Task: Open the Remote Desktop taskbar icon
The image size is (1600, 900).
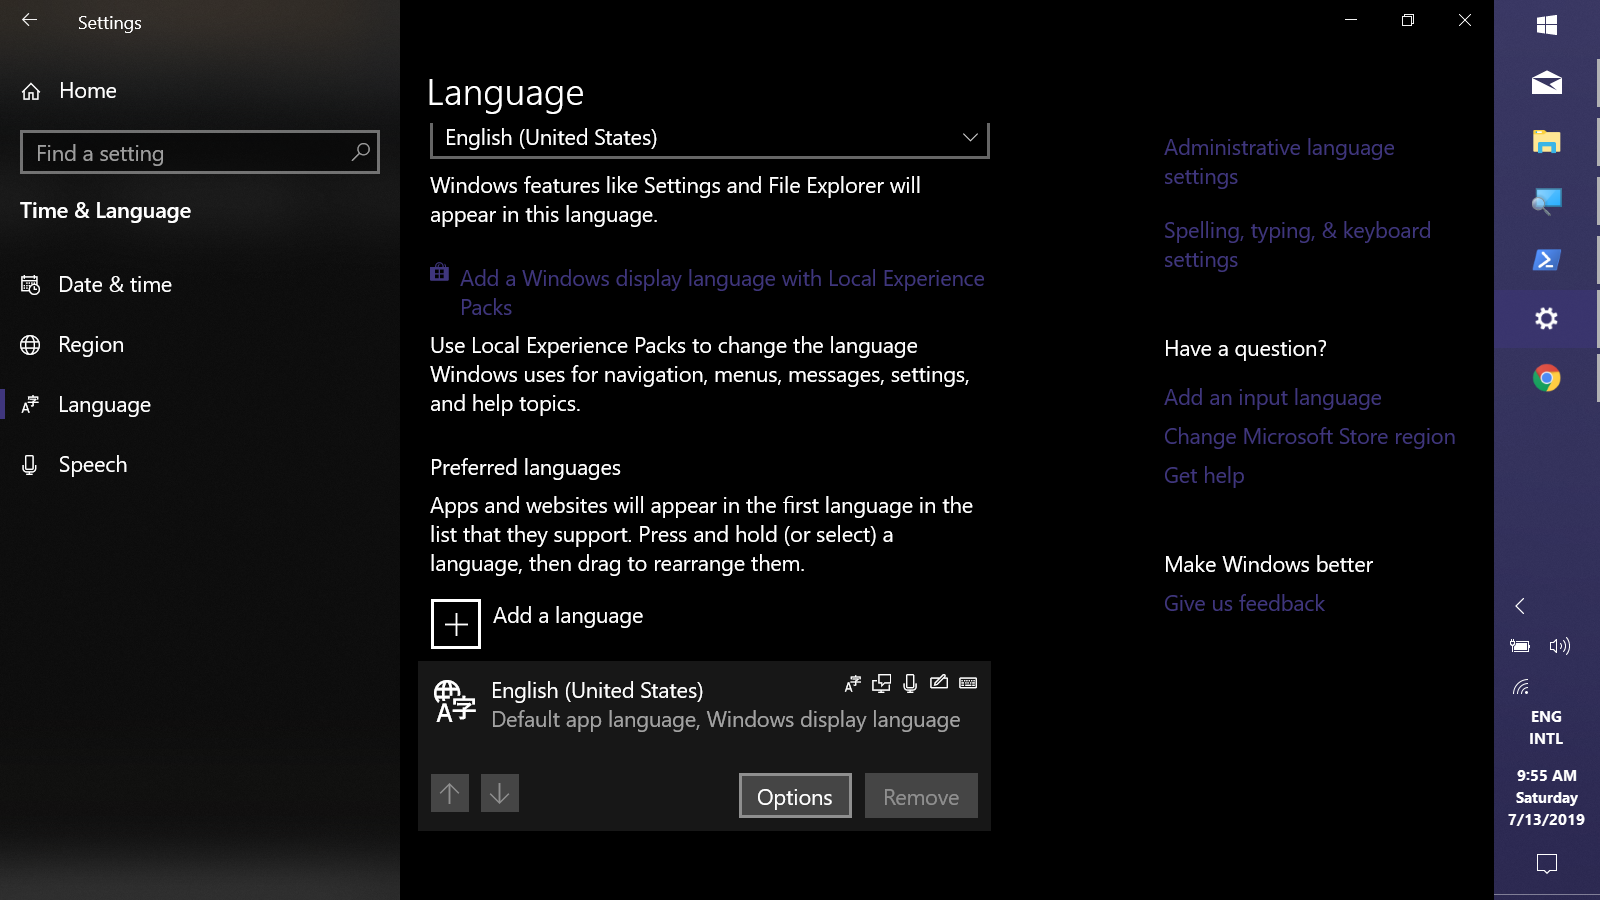Action: tap(1546, 201)
